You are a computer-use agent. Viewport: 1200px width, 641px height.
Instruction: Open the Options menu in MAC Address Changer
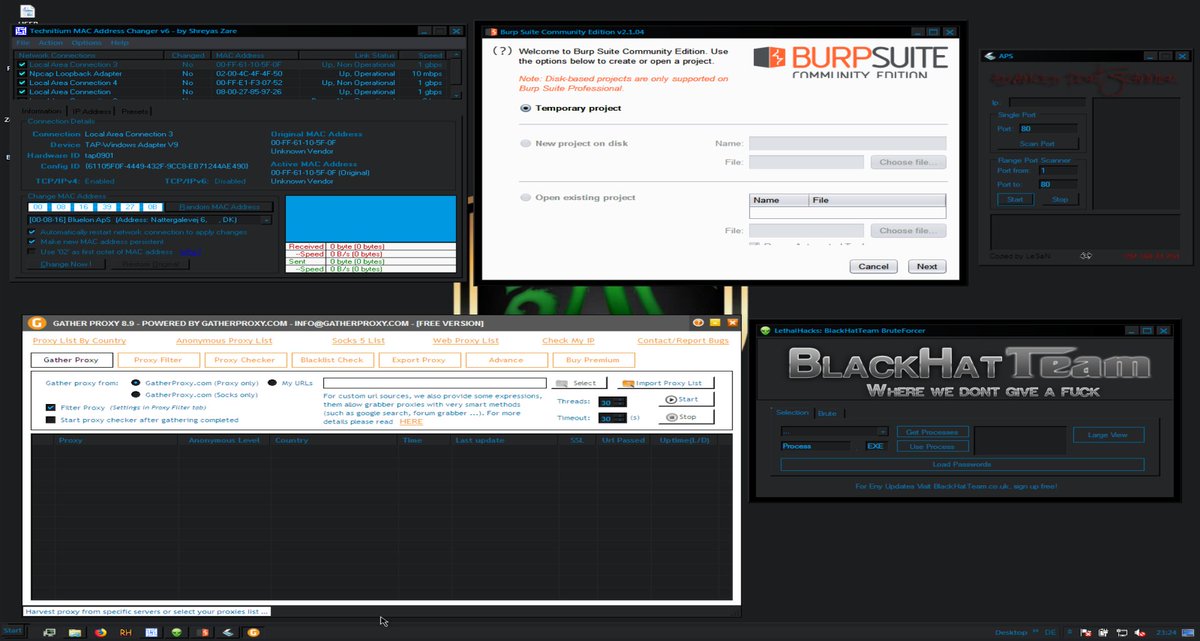pos(85,42)
